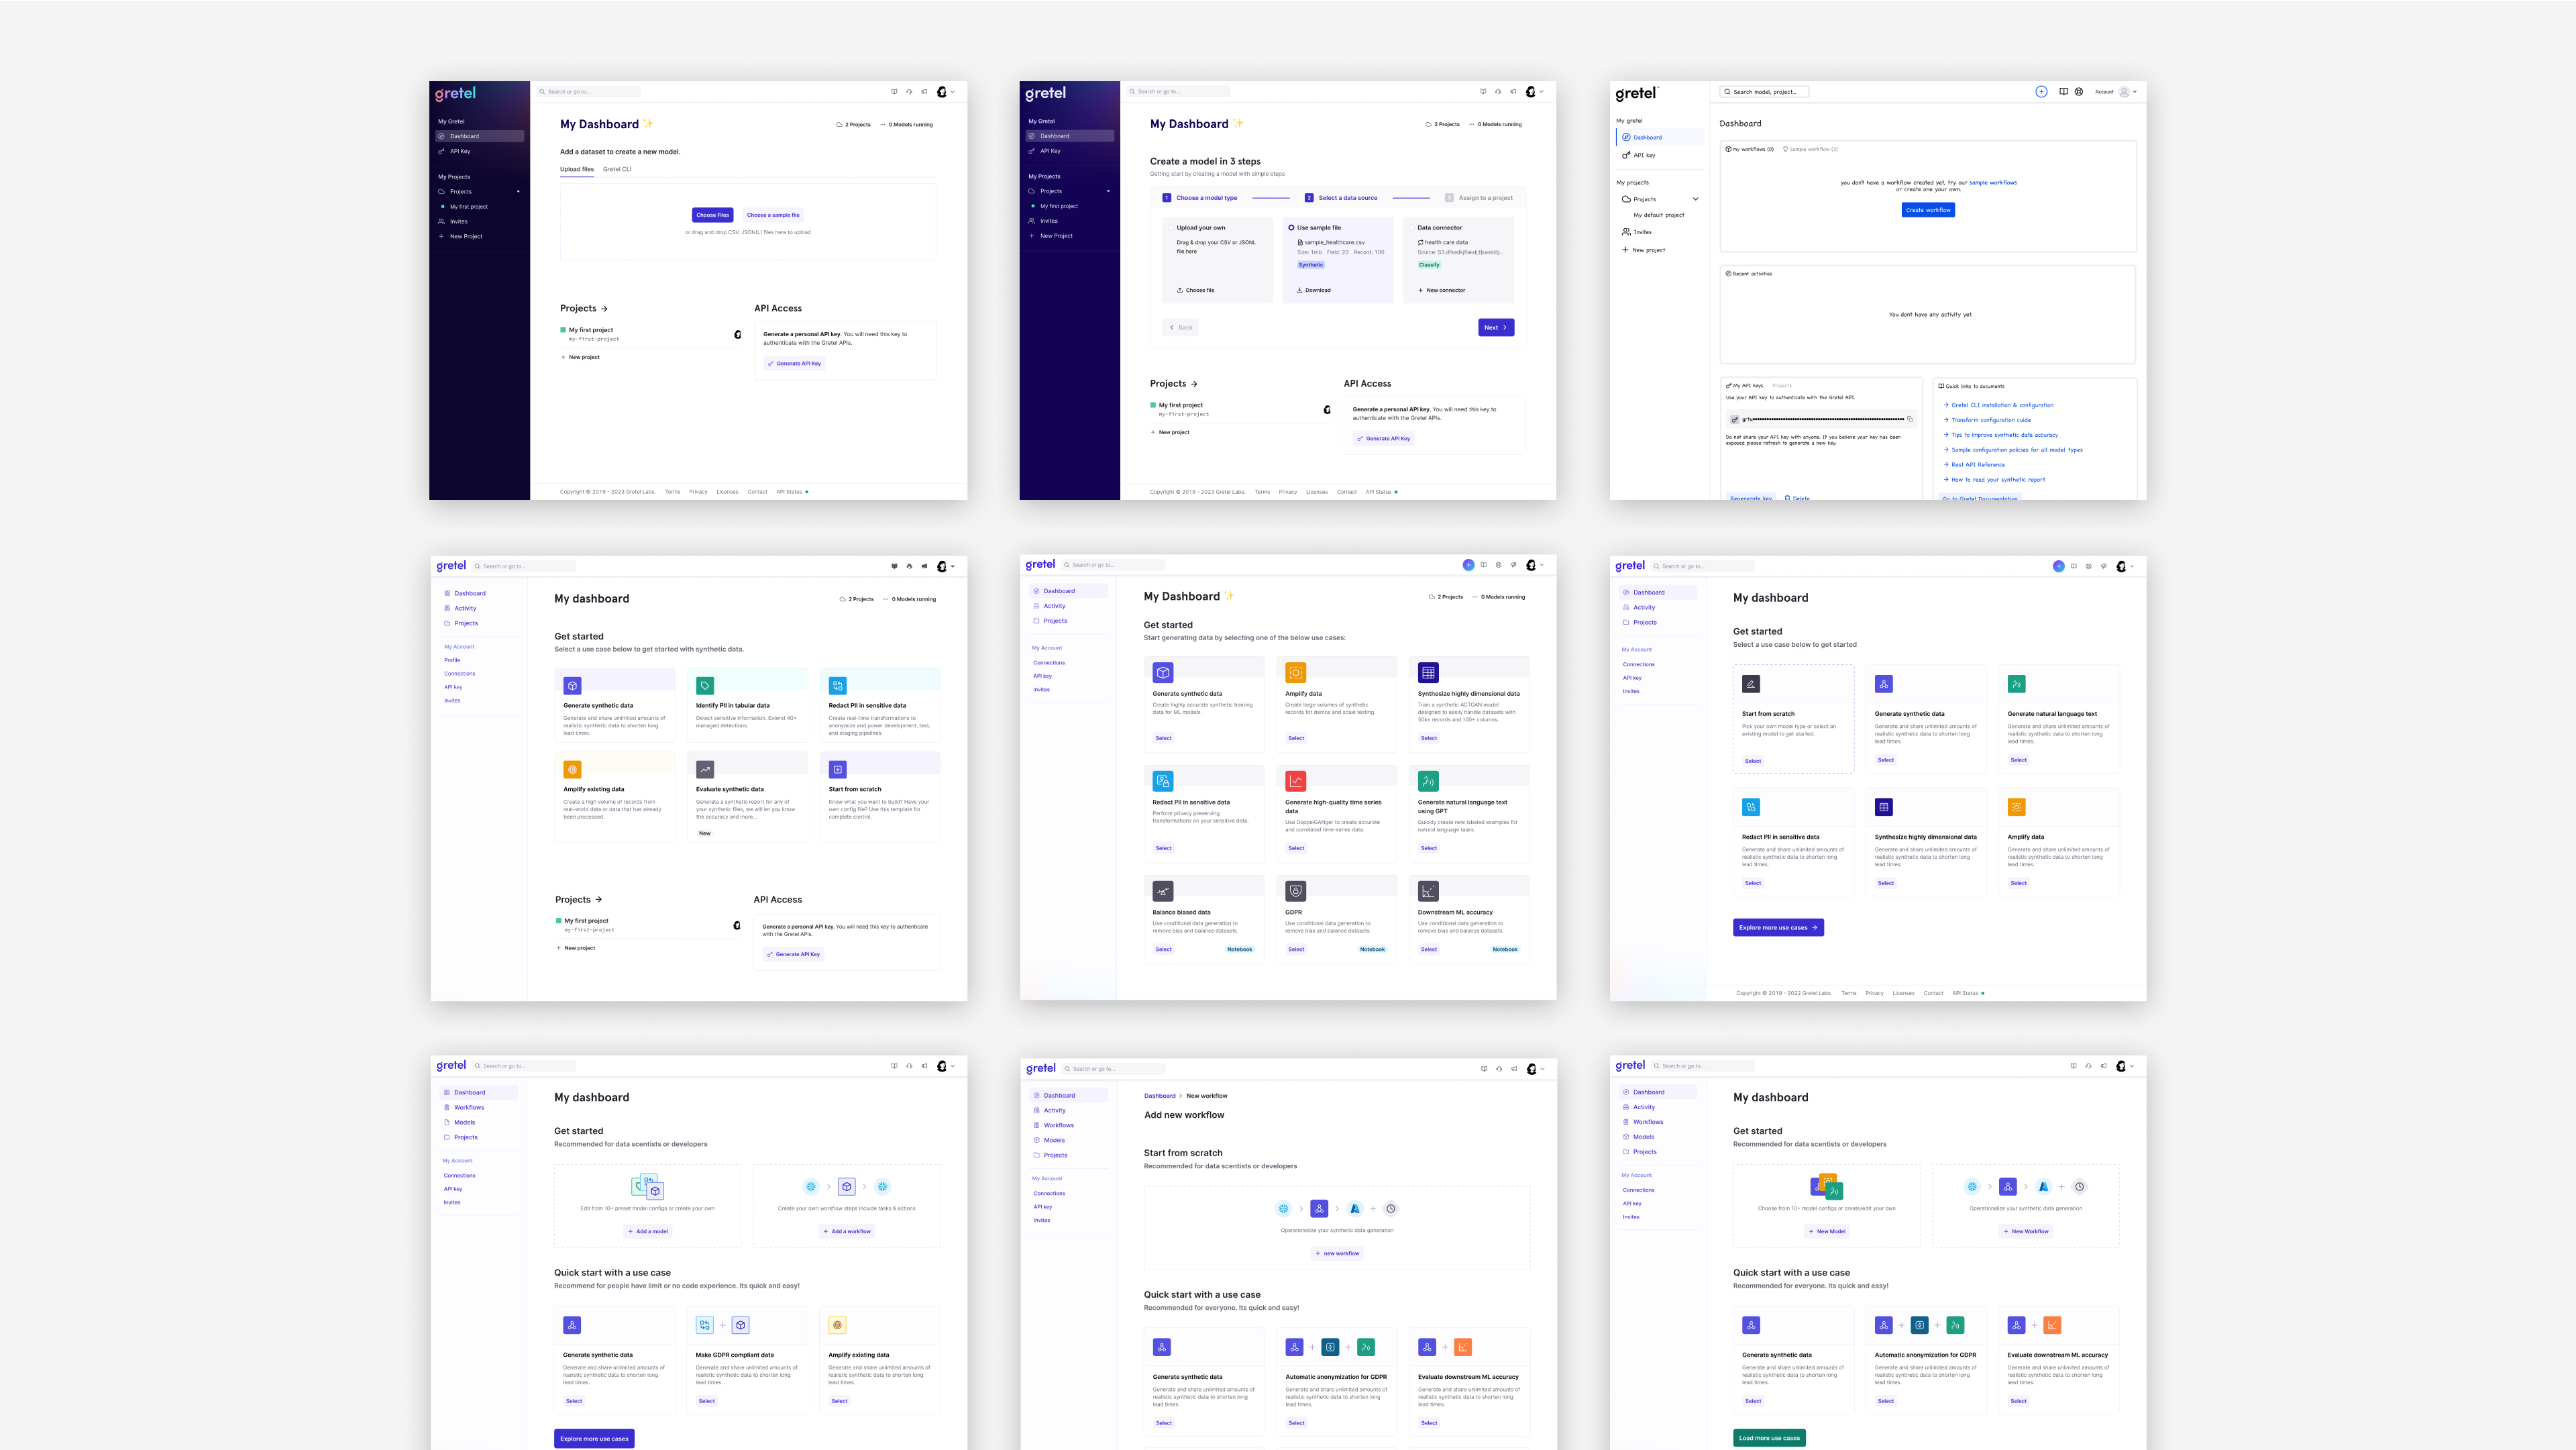Collapse Projects caret in 3-steps wizard sidebar
The image size is (2576, 1450).
[x=1108, y=191]
